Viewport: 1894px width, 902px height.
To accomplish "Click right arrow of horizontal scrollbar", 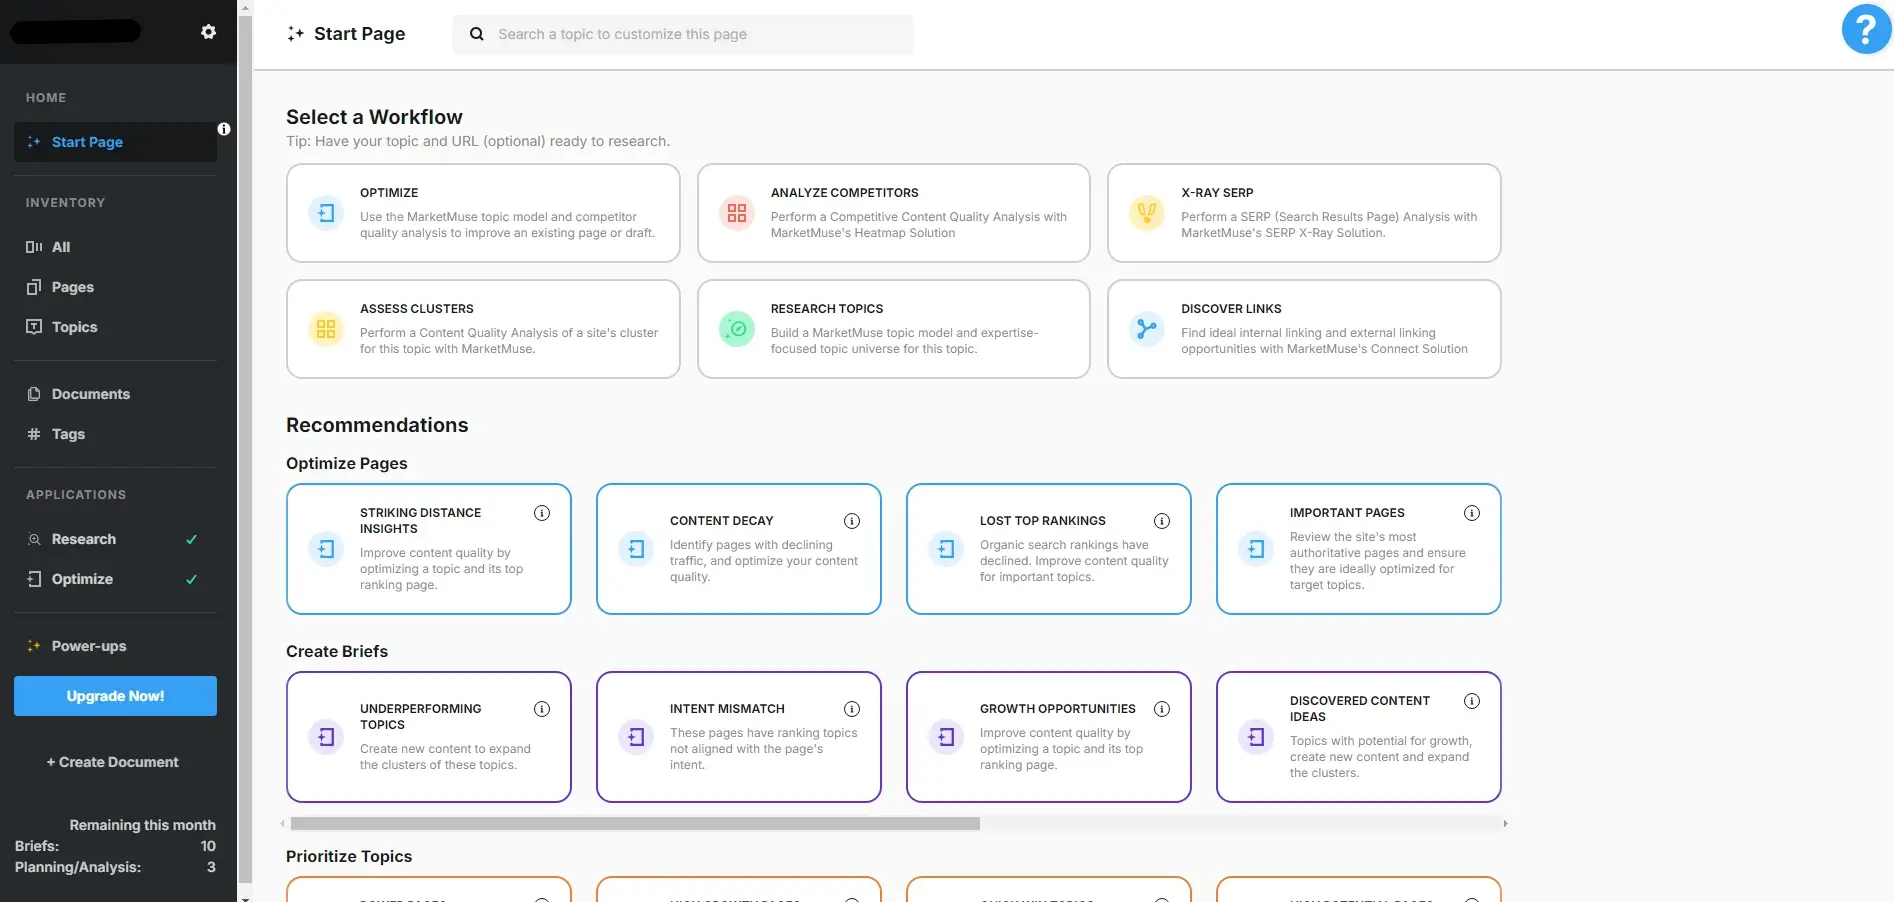I will click(1505, 824).
